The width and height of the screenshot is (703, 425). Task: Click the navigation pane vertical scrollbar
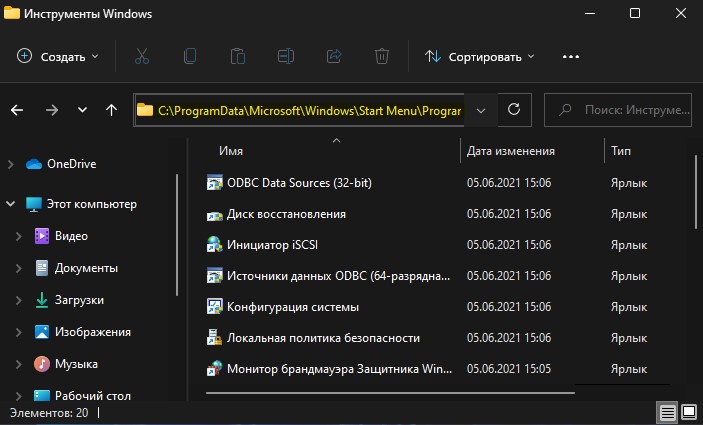[x=177, y=235]
